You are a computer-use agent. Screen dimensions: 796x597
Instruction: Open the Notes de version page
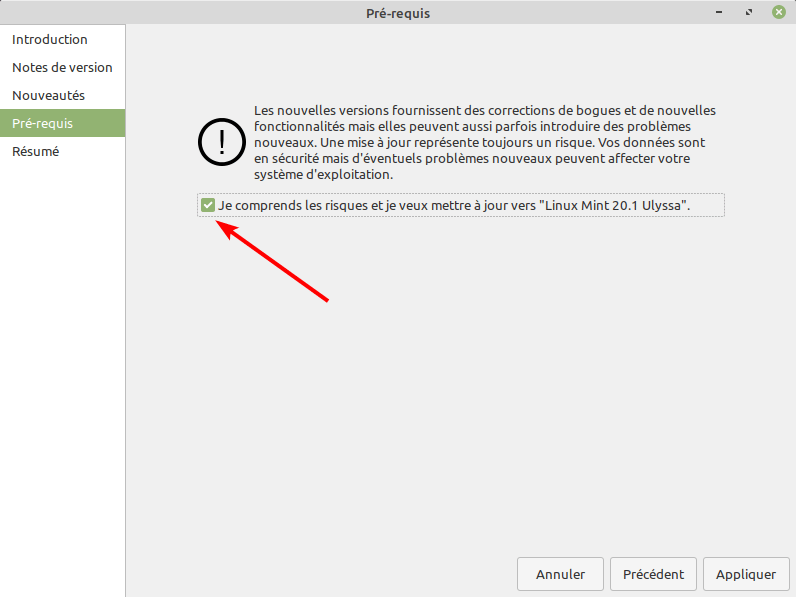[x=62, y=68]
